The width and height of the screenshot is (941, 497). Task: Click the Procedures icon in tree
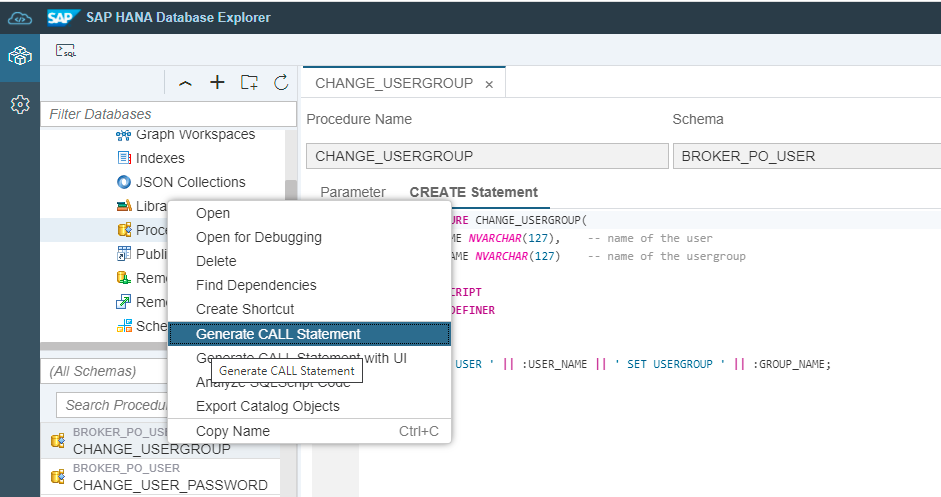(124, 230)
